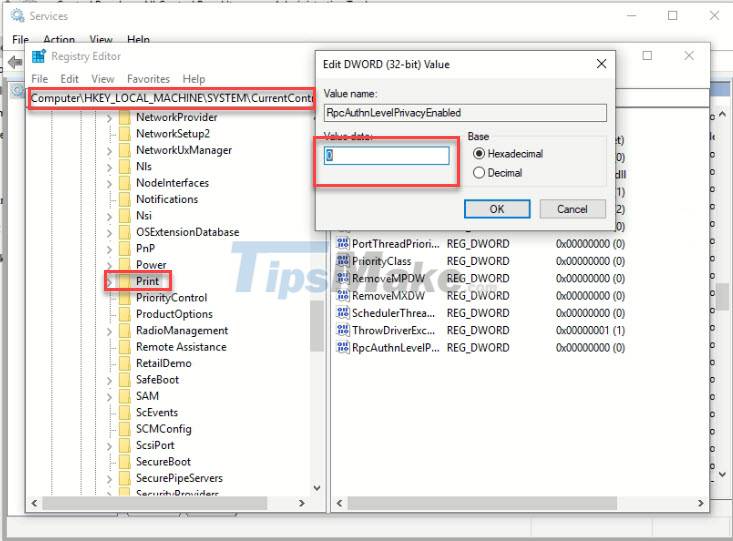
Task: Open the Favorites menu in Registry Editor
Action: tap(148, 79)
